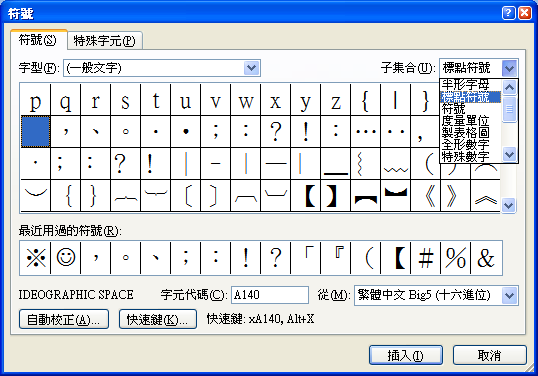Select the letter p symbol cell
Screen dimensions: 538x376
coord(36,100)
